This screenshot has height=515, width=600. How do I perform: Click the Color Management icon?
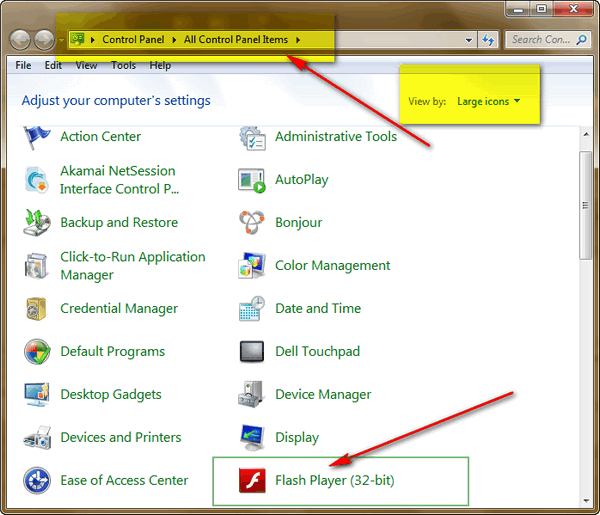252,265
